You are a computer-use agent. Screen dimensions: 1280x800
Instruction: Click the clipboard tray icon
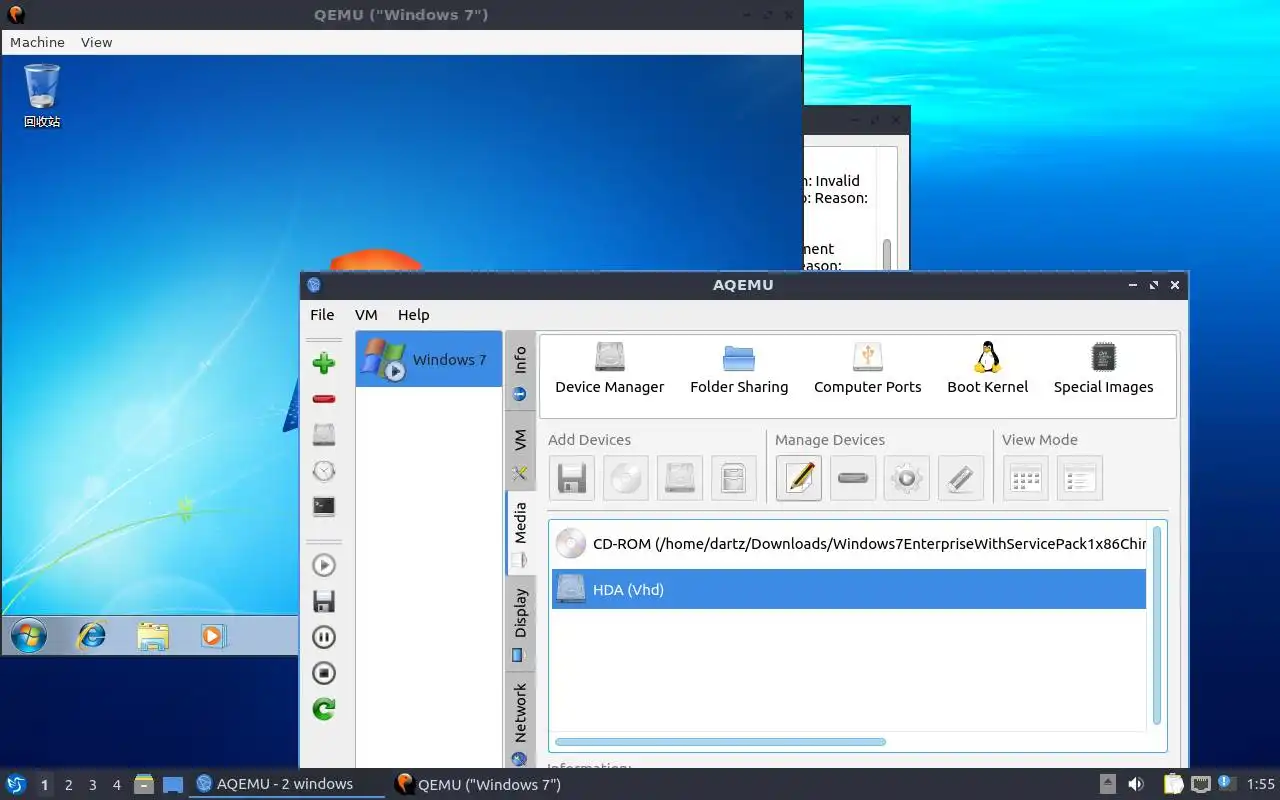tap(1173, 784)
